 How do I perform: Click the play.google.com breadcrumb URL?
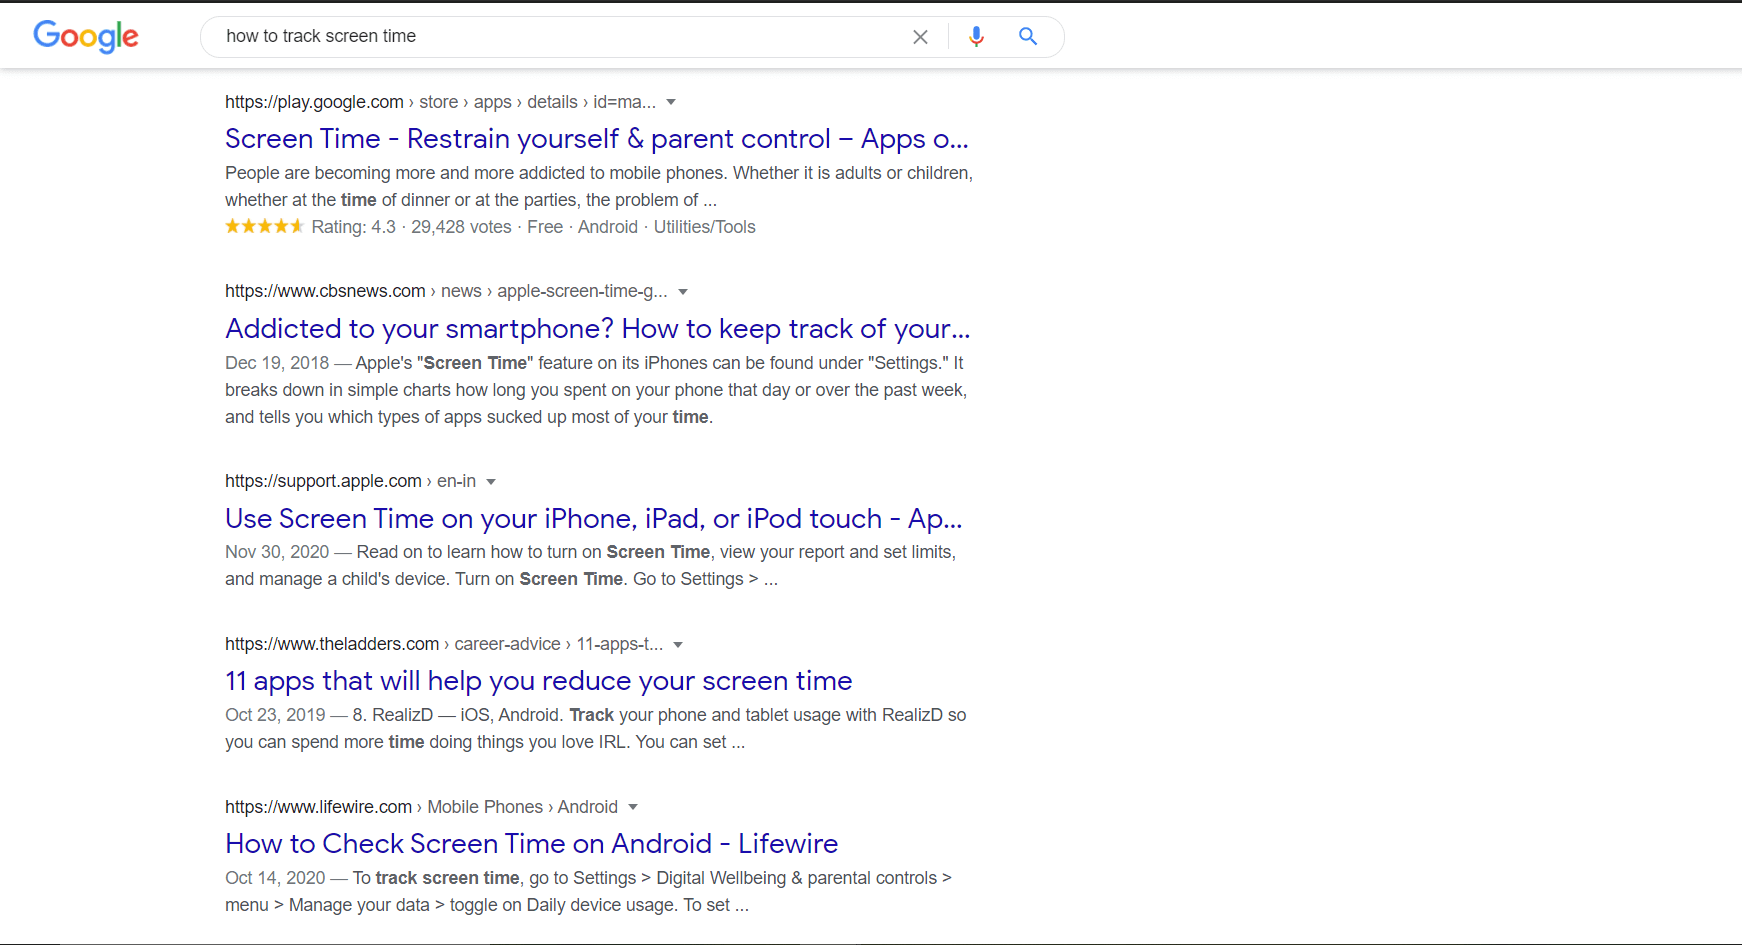314,102
